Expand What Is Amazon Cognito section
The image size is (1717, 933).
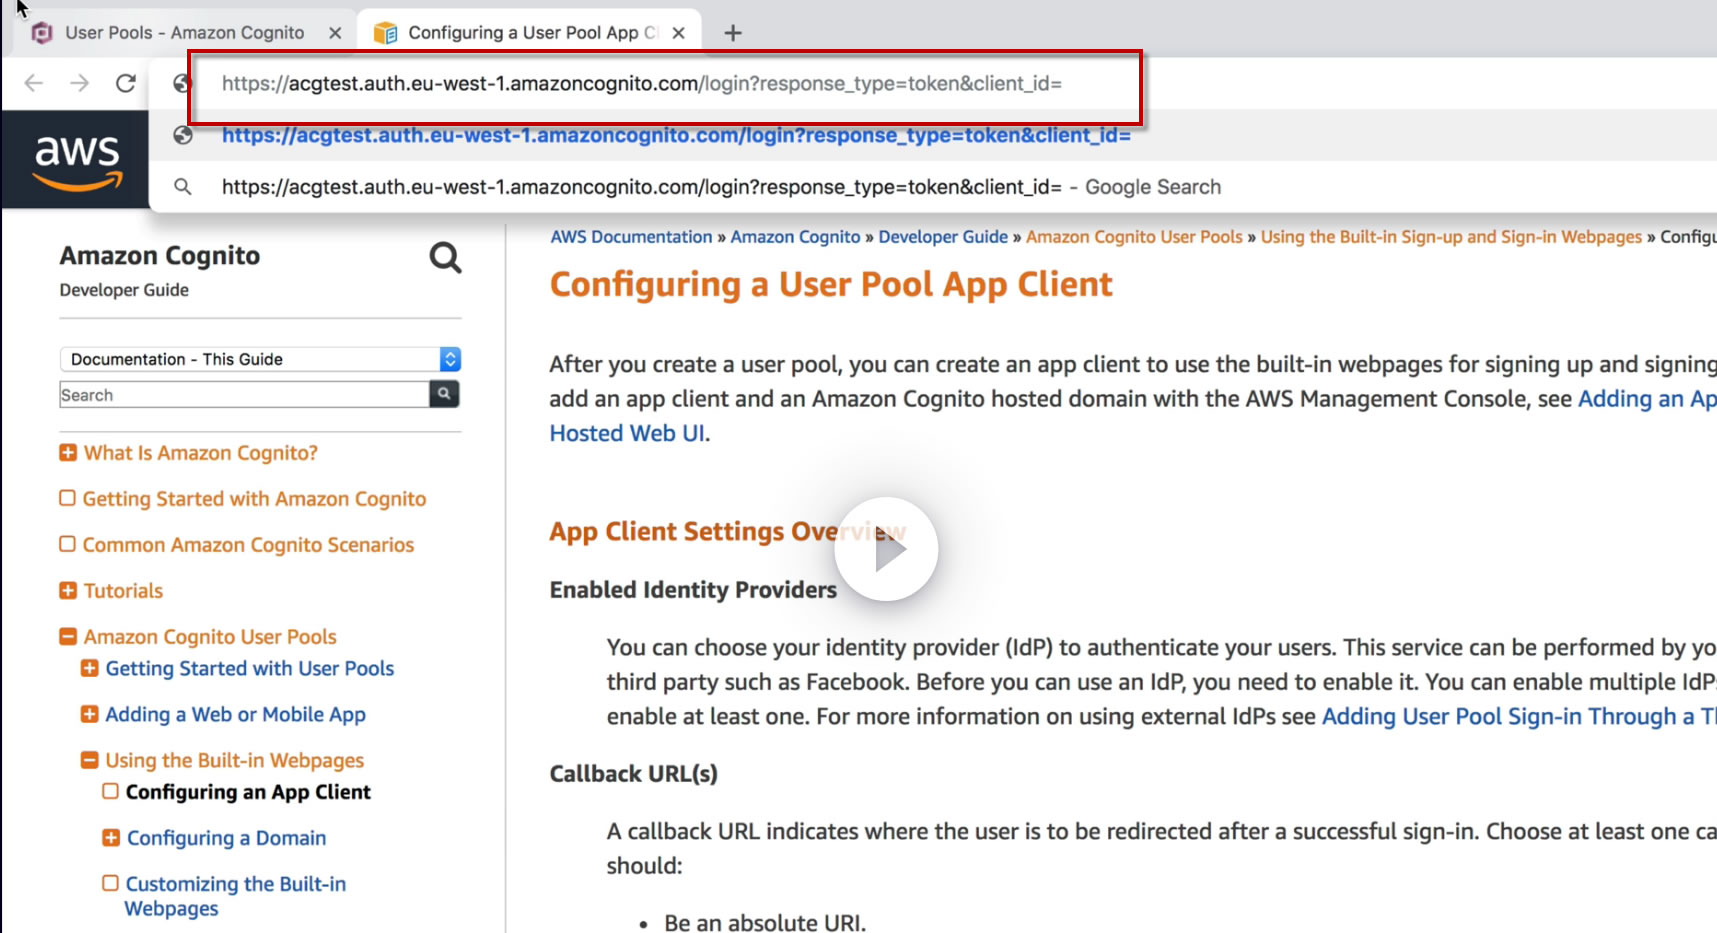(68, 453)
